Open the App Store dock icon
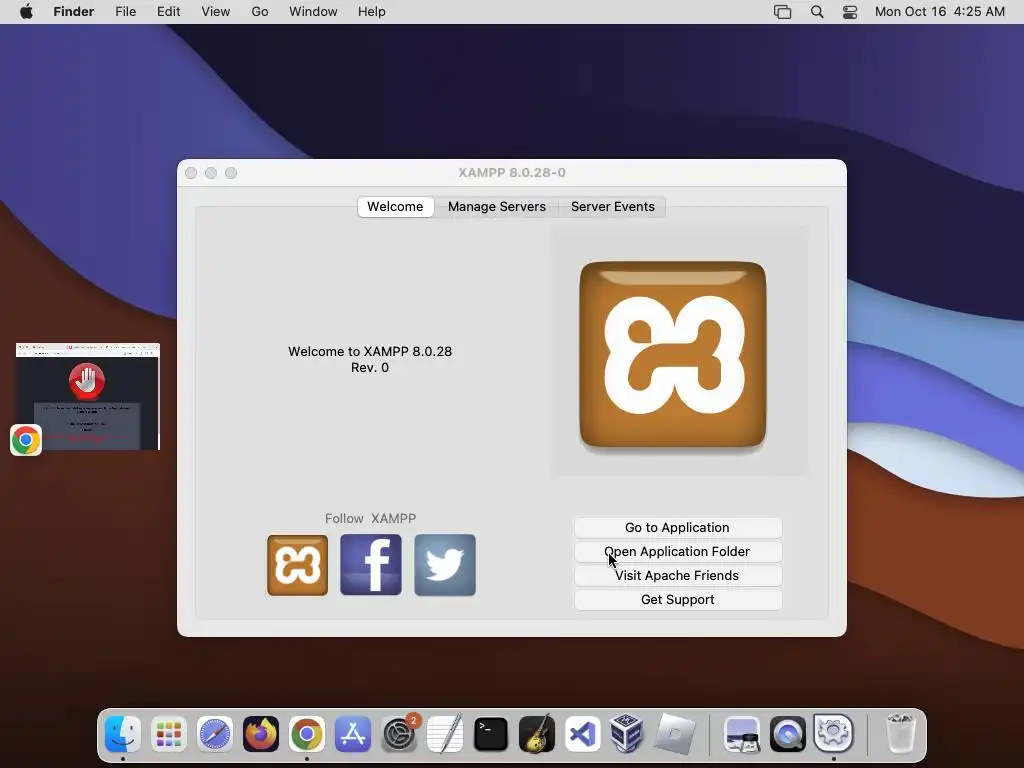Screen dimensions: 1024x768 coord(353,733)
